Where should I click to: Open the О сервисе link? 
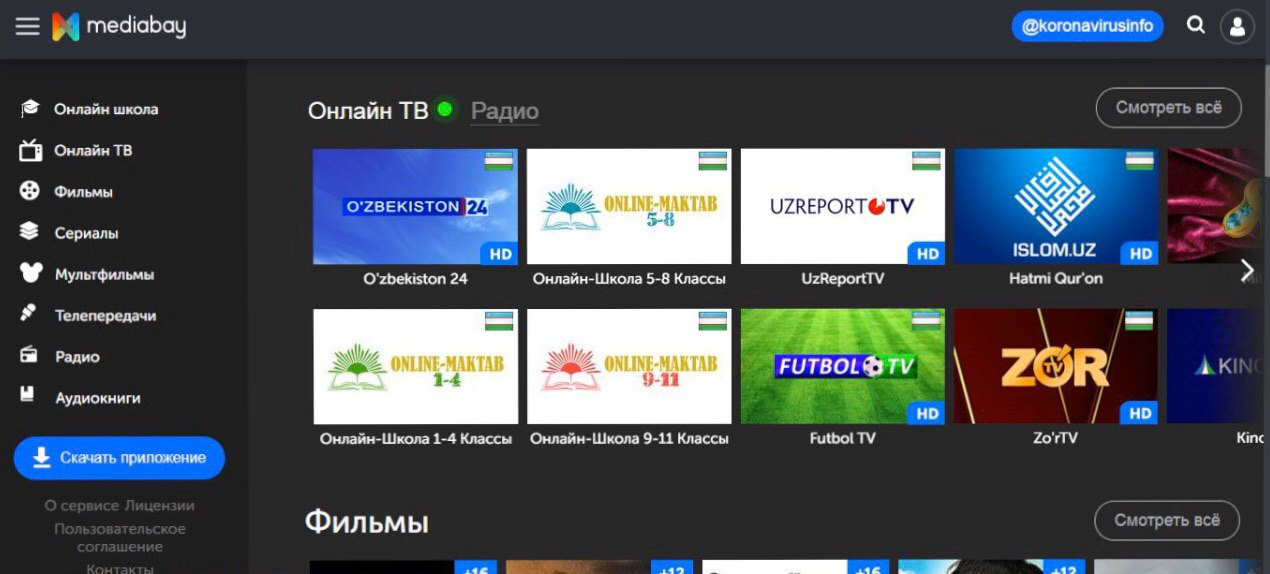(x=82, y=506)
